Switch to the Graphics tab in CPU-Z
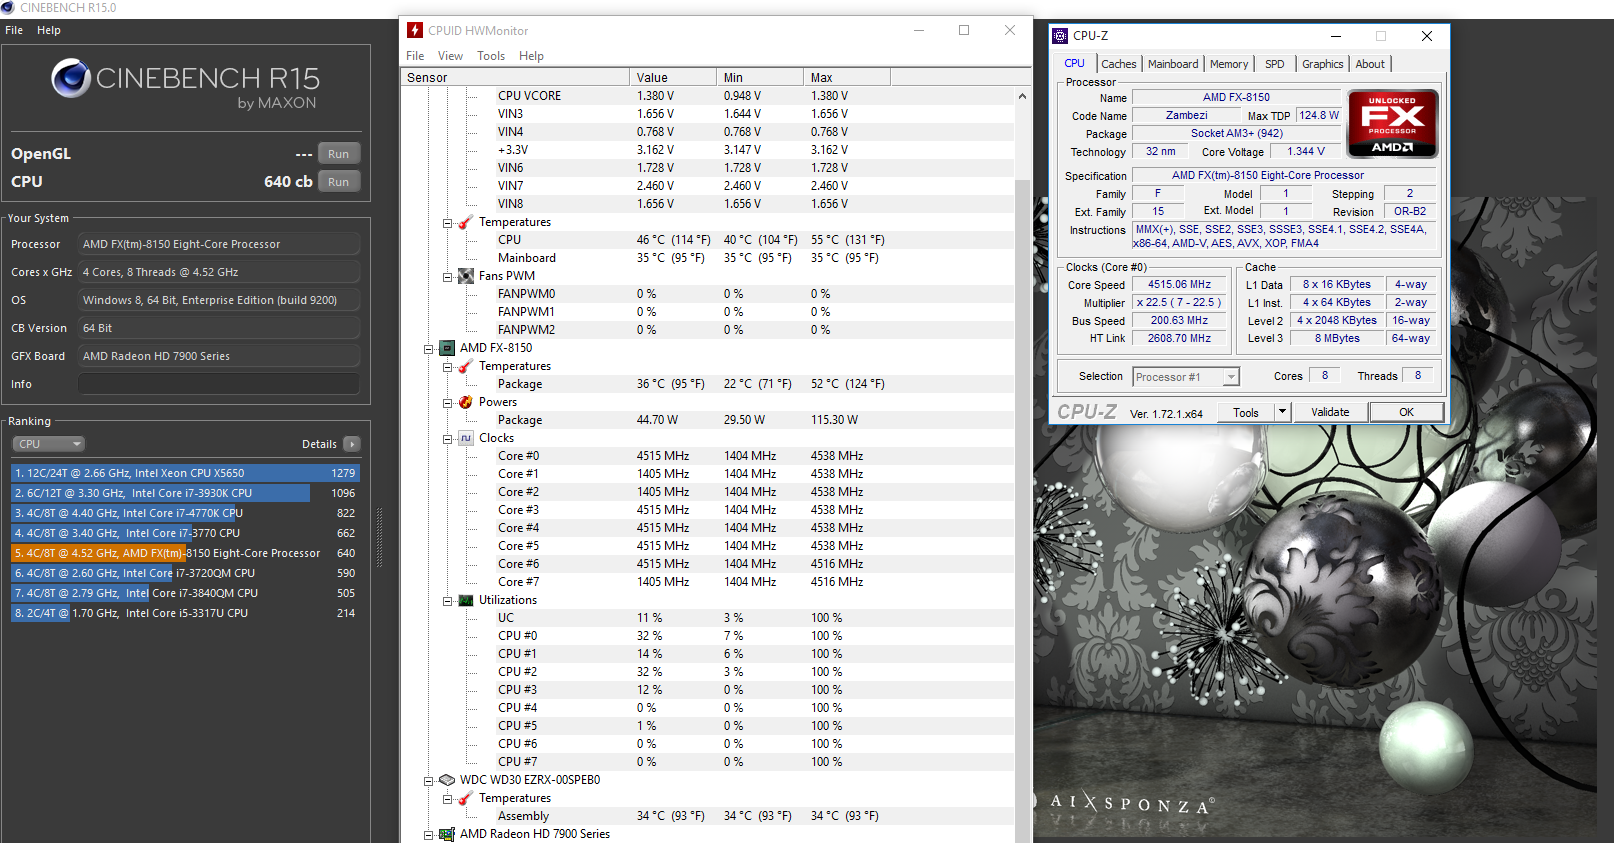1614x843 pixels. (x=1322, y=64)
